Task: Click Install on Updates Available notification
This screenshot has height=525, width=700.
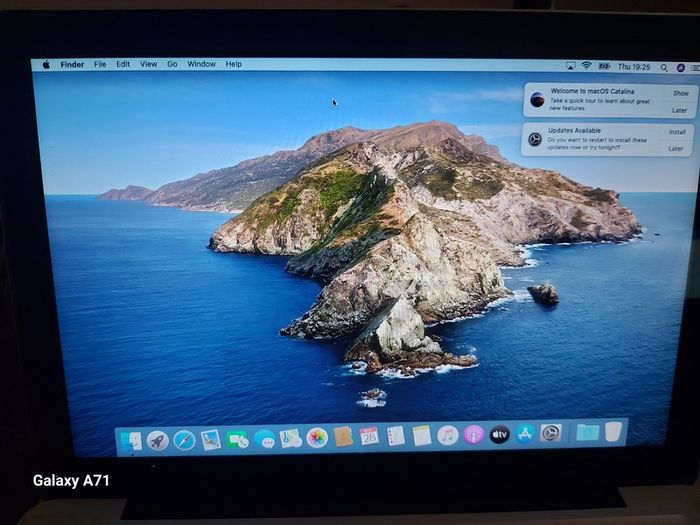Action: (677, 132)
